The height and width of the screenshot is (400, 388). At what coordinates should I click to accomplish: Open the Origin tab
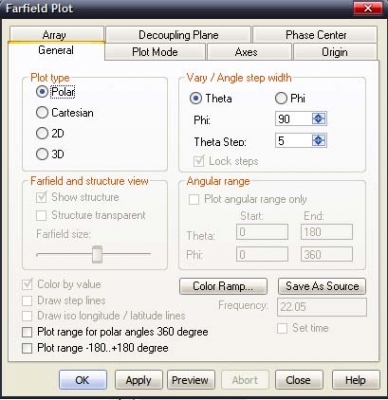tap(335, 52)
